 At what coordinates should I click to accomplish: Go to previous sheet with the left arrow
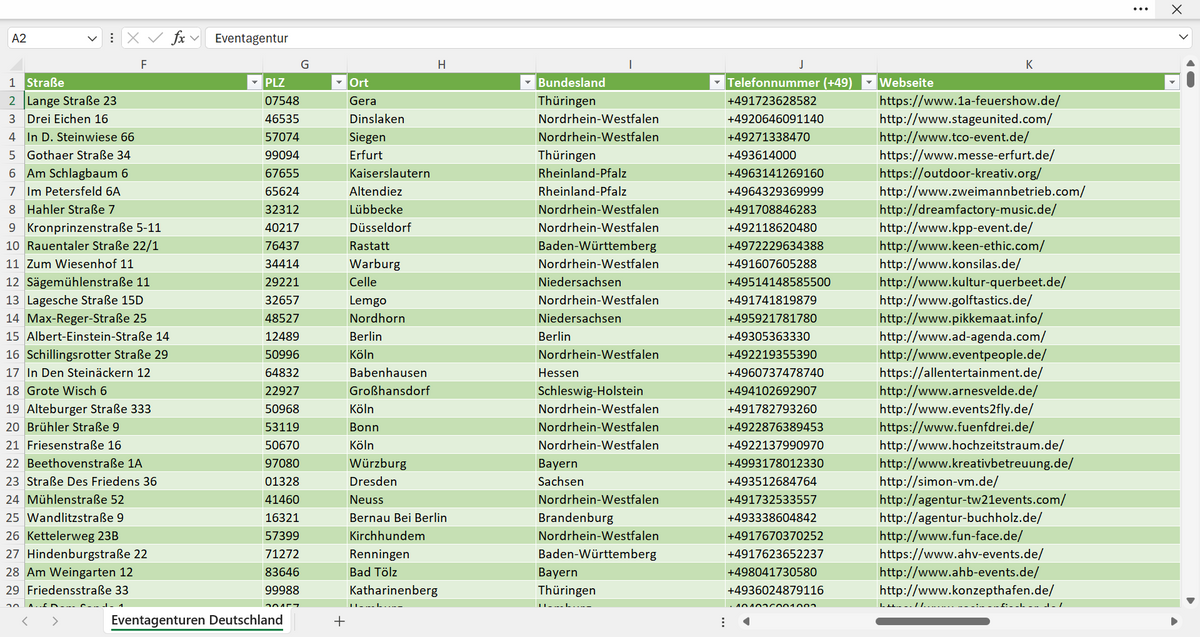[25, 621]
